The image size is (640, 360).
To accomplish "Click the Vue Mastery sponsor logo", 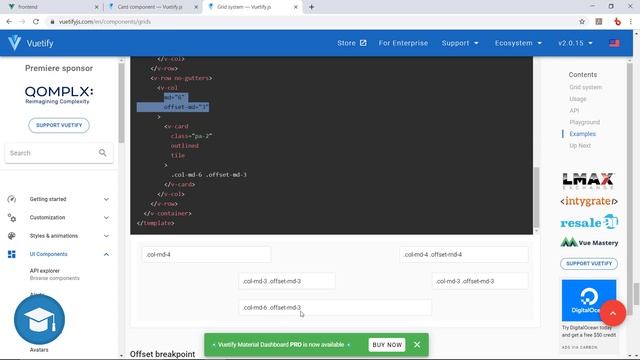I will 589,242.
